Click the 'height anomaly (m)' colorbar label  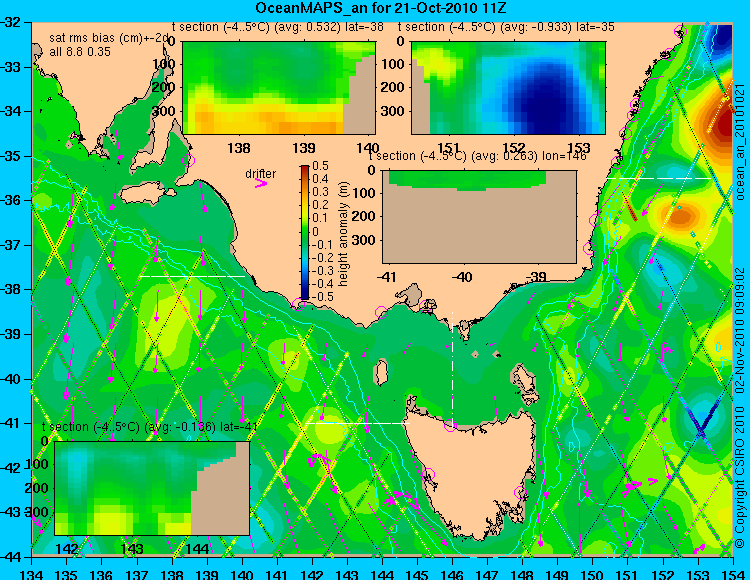(x=343, y=234)
